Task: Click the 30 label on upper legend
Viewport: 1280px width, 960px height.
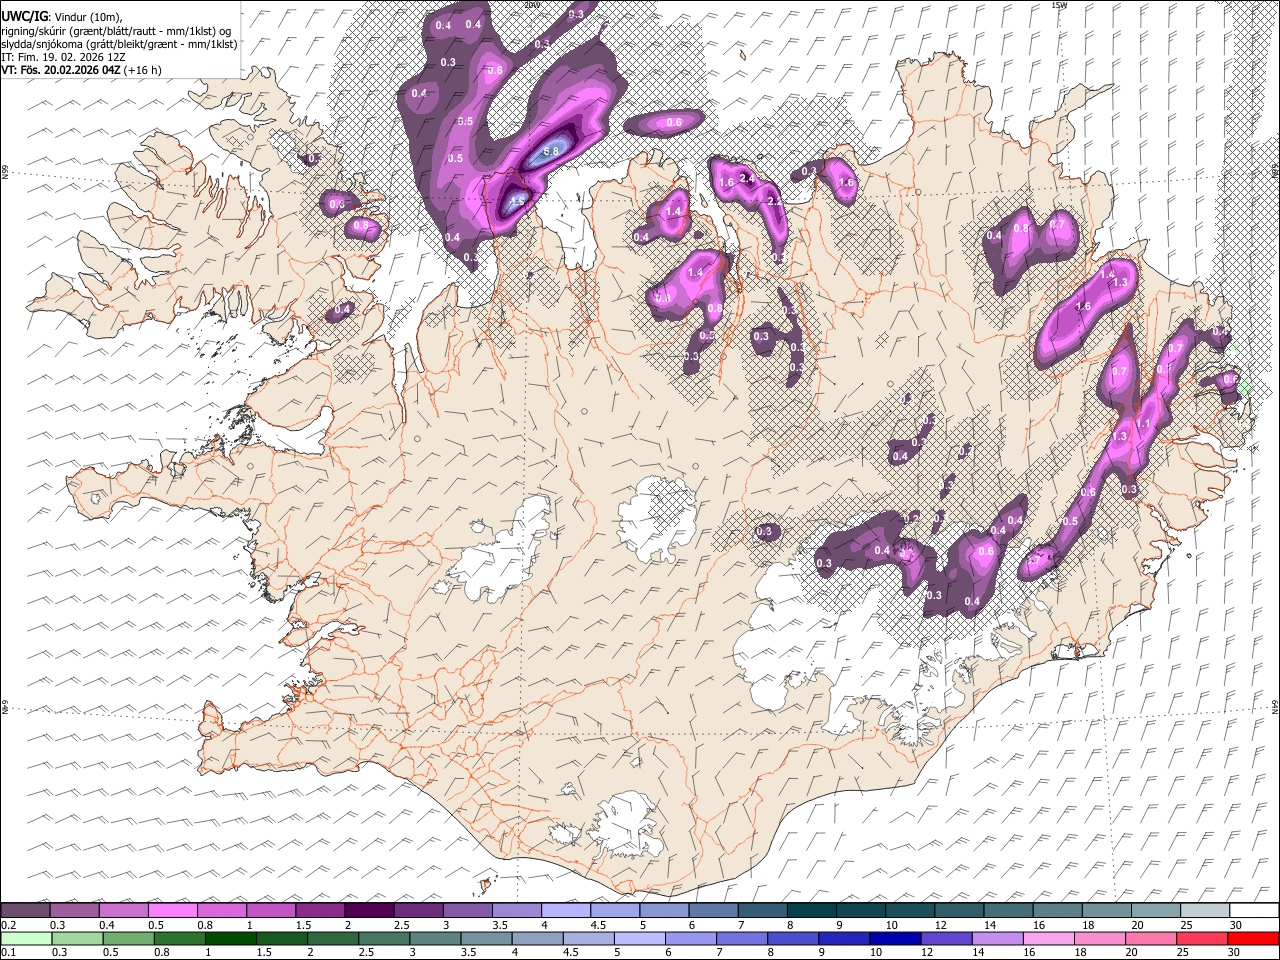Action: (x=1235, y=925)
